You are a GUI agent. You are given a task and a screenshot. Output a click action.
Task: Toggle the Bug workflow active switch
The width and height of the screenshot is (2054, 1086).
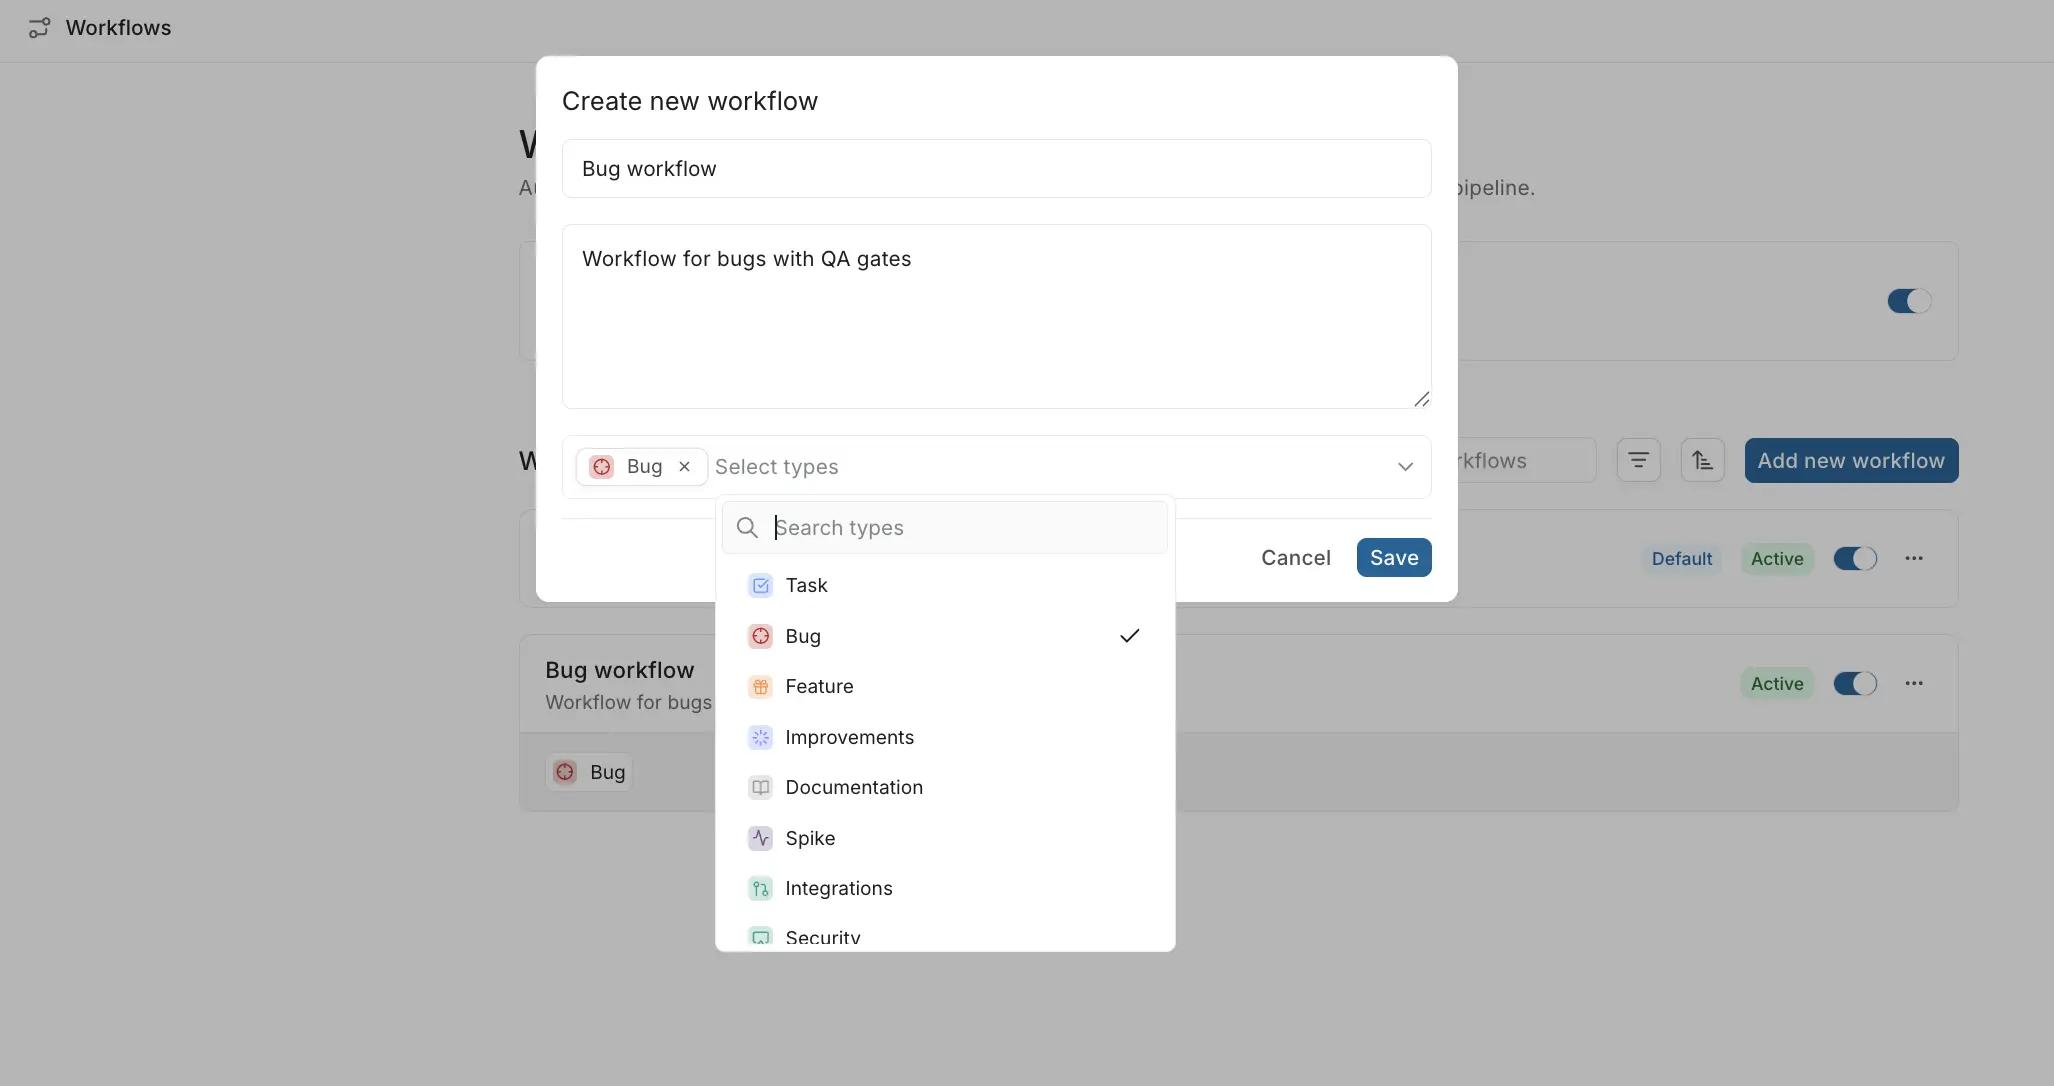click(x=1856, y=684)
